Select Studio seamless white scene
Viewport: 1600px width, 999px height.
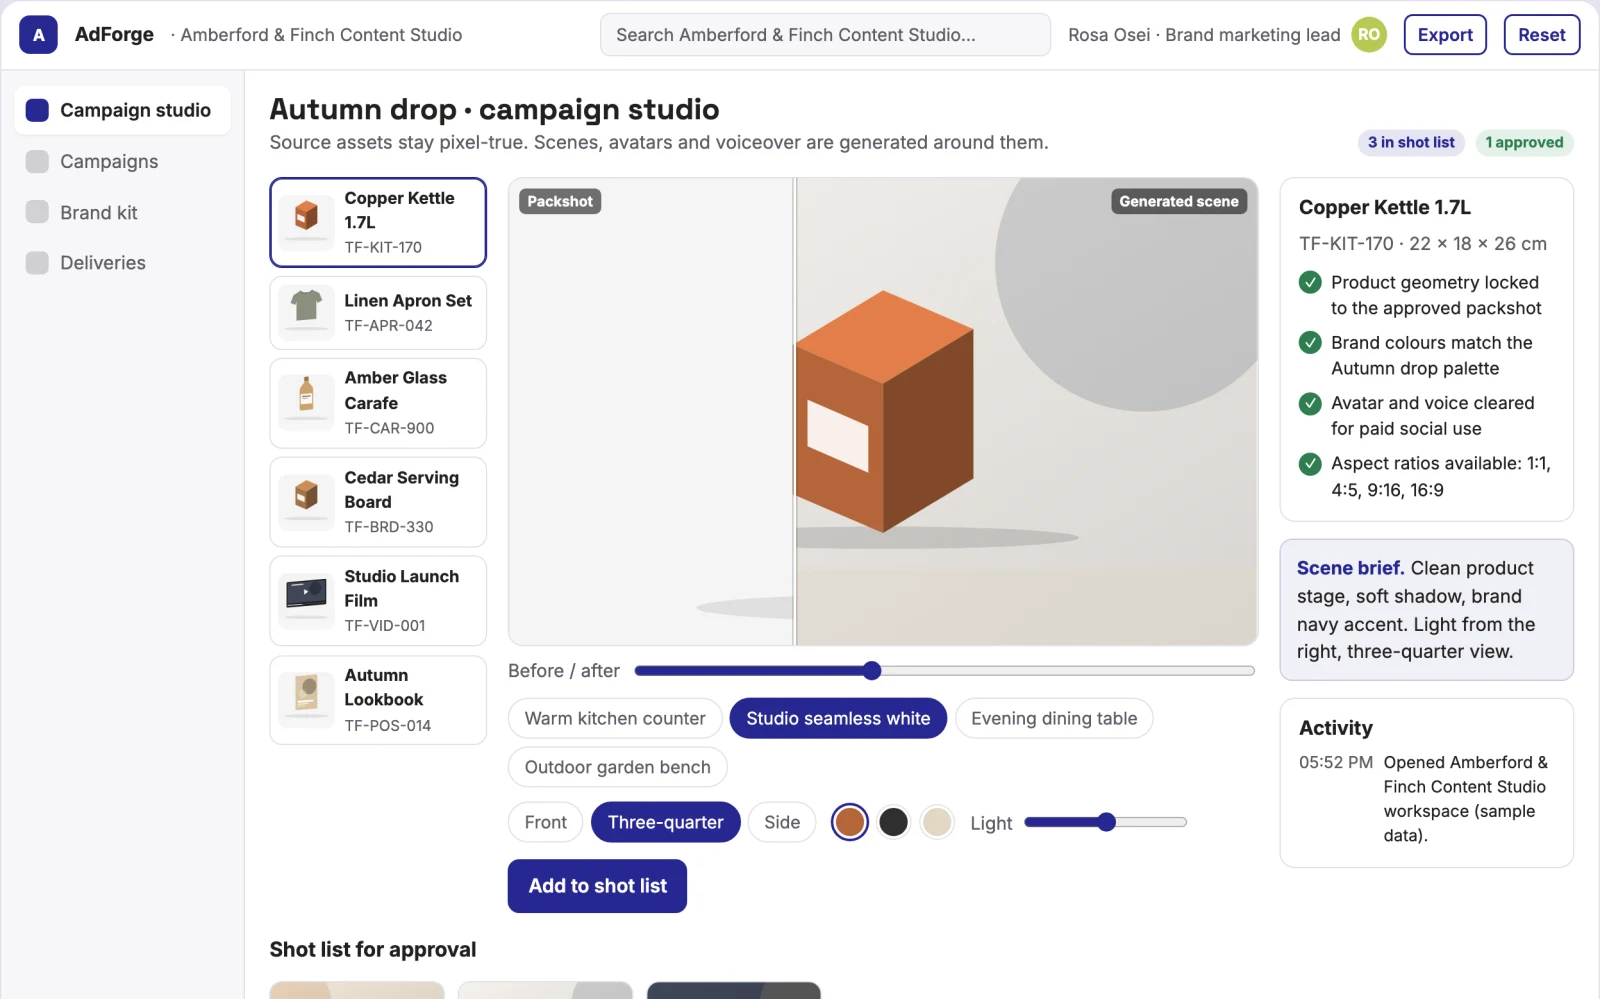[x=838, y=719]
